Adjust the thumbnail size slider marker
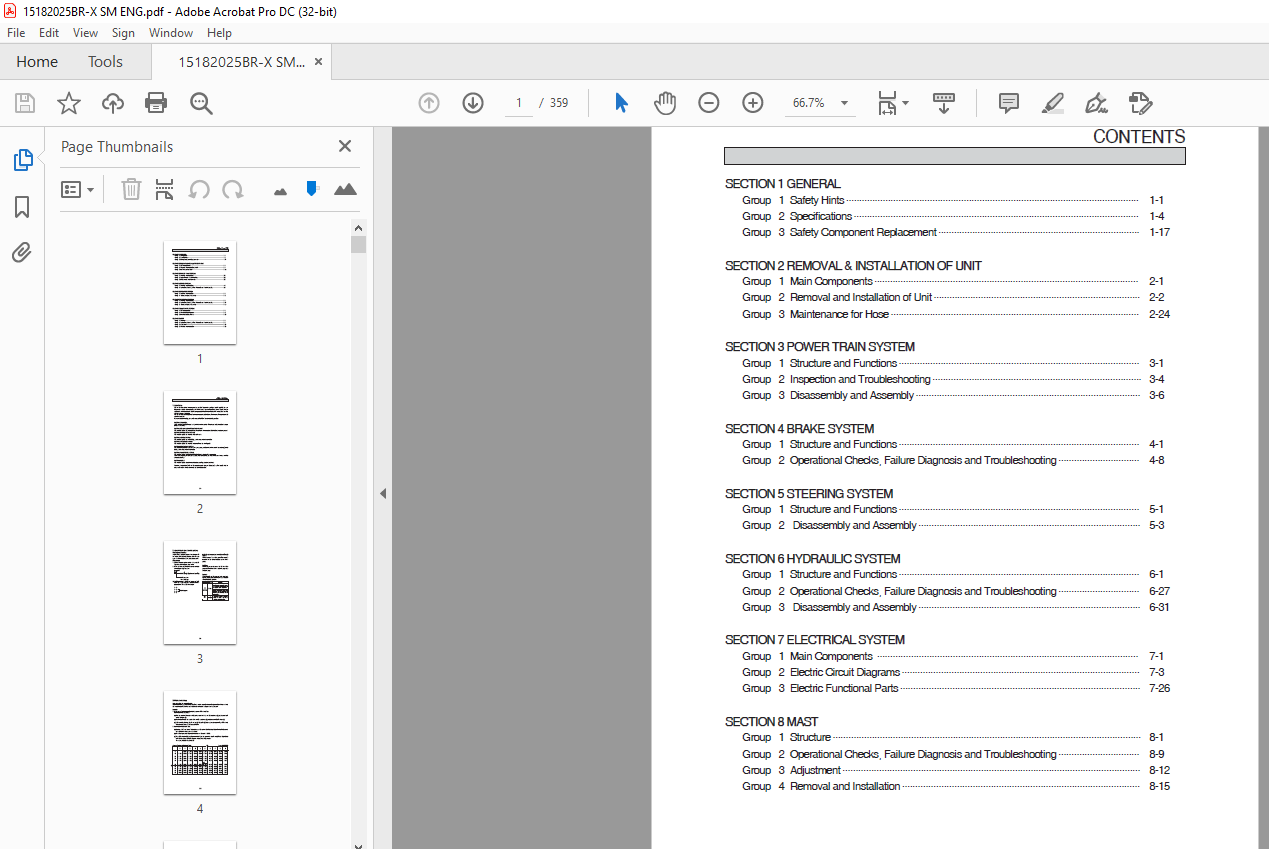This screenshot has width=1269, height=849. click(x=312, y=188)
